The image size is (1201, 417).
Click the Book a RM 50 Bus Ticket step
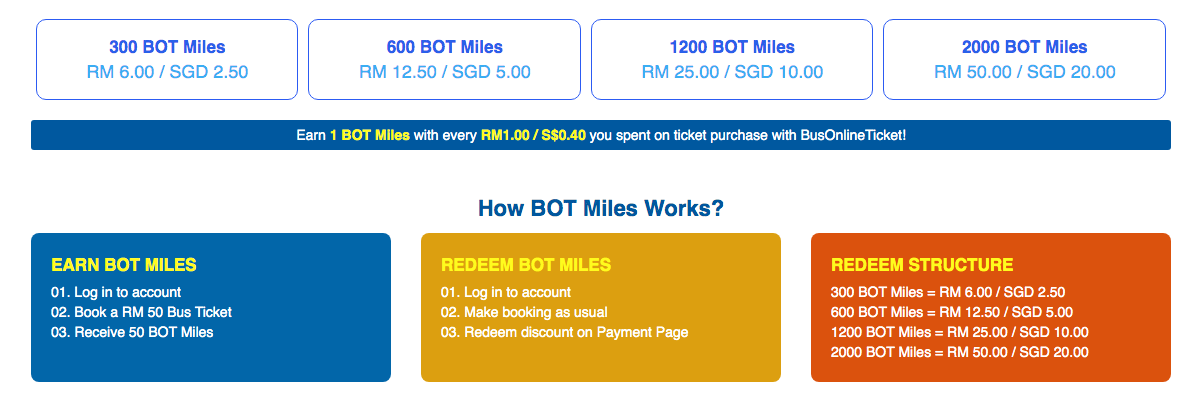[141, 312]
